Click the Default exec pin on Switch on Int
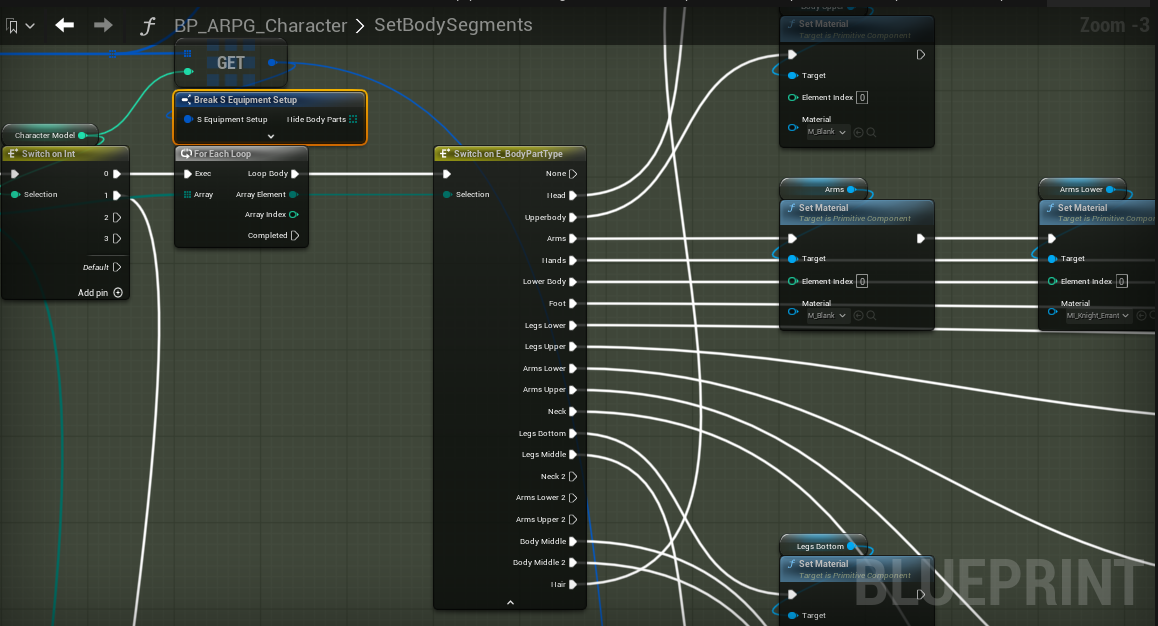1158x626 pixels. (117, 267)
